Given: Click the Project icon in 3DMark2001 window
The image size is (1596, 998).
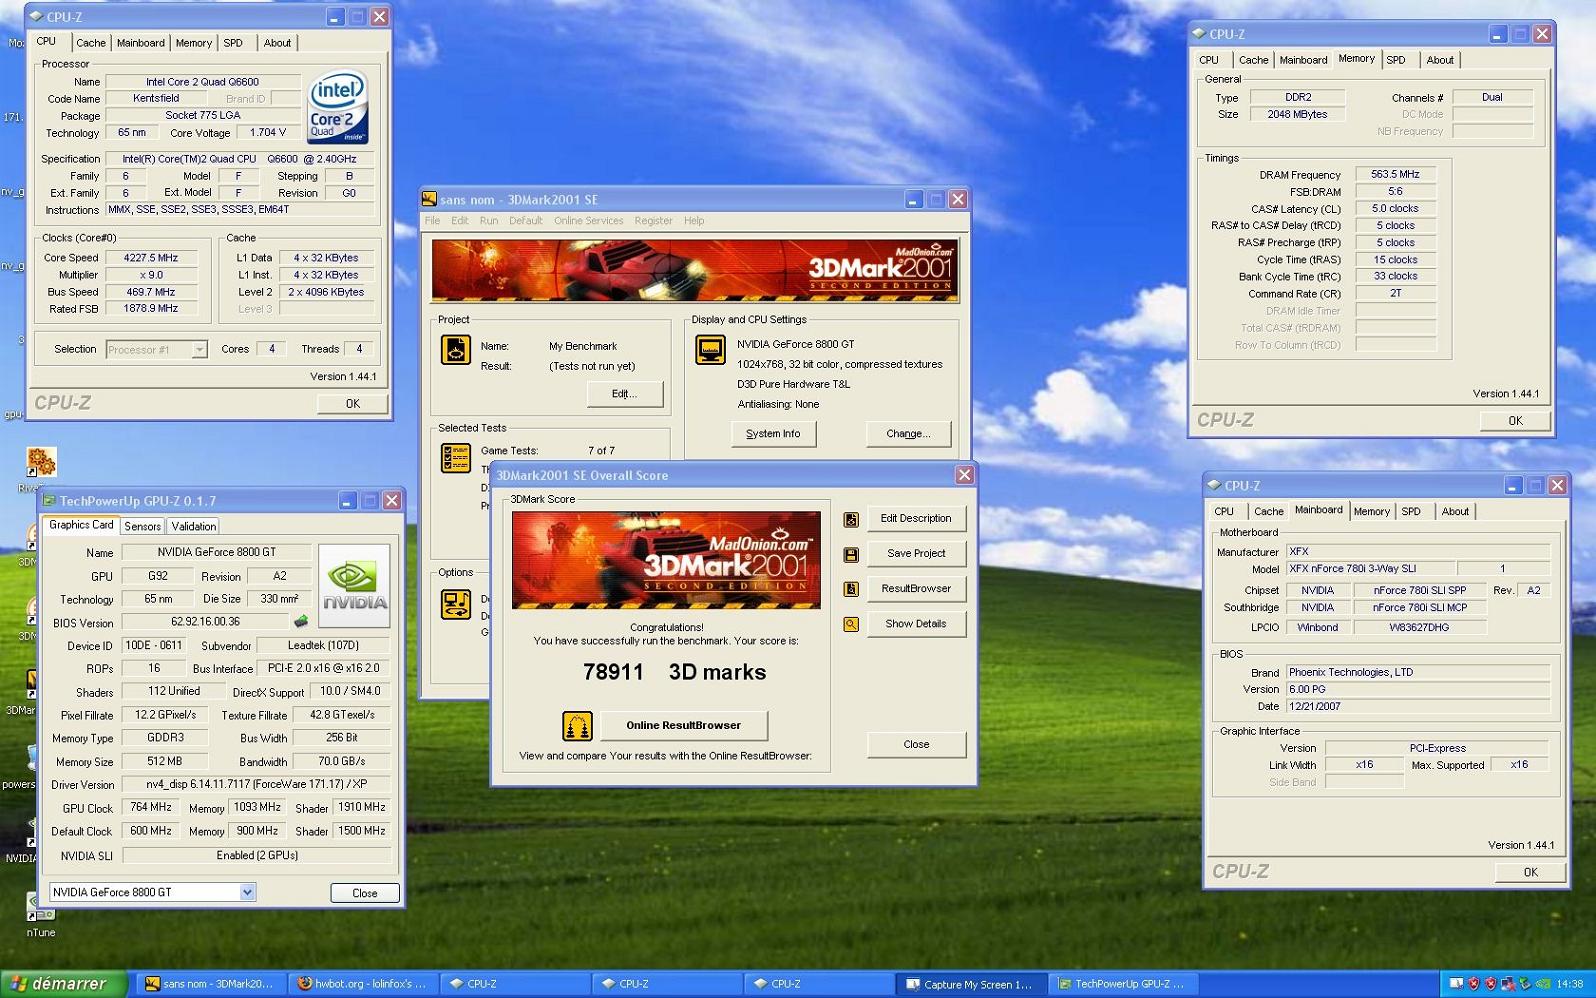Looking at the screenshot, I should (456, 350).
